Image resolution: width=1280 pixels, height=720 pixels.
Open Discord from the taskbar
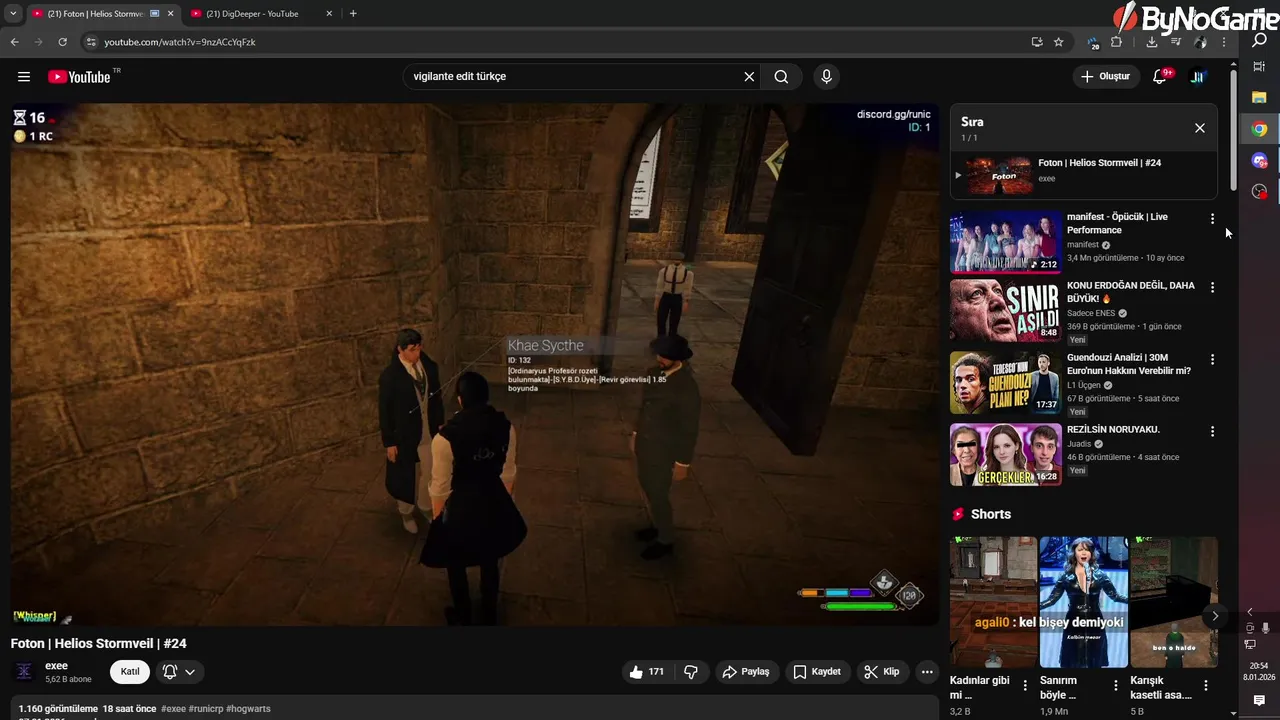point(1259,160)
